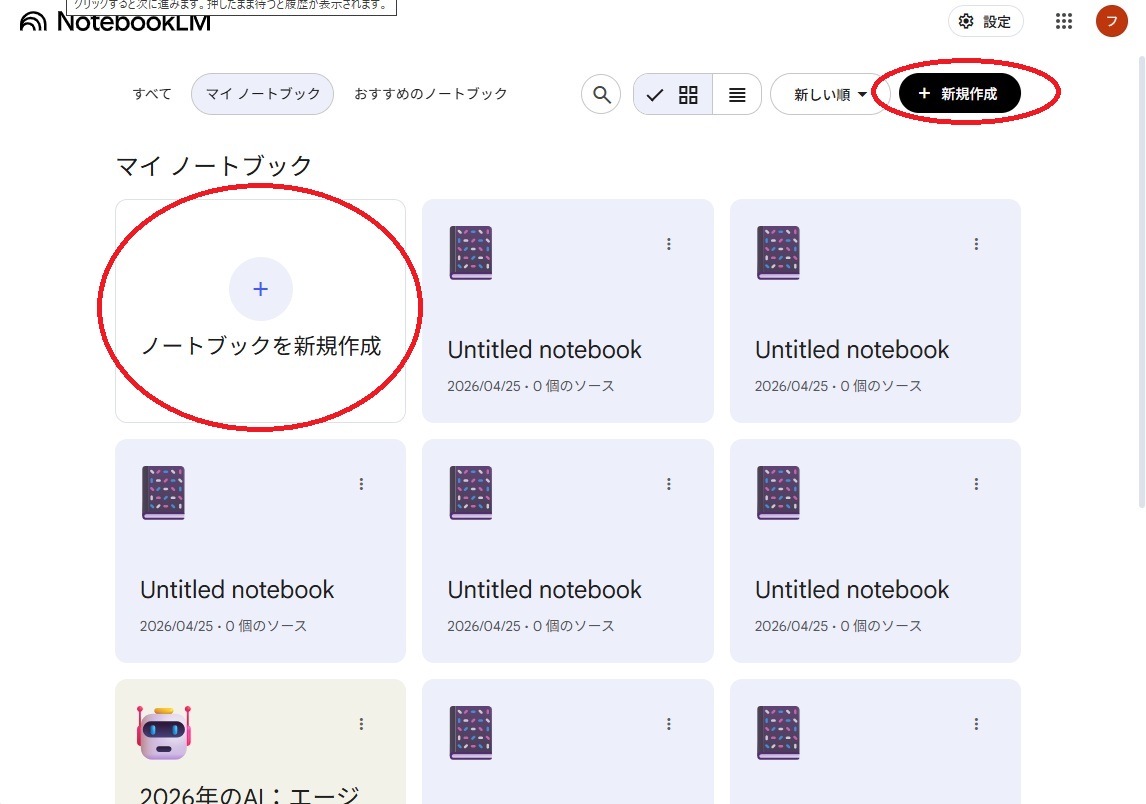Click the NotebookLM logo
Image resolution: width=1146 pixels, height=804 pixels.
(115, 21)
